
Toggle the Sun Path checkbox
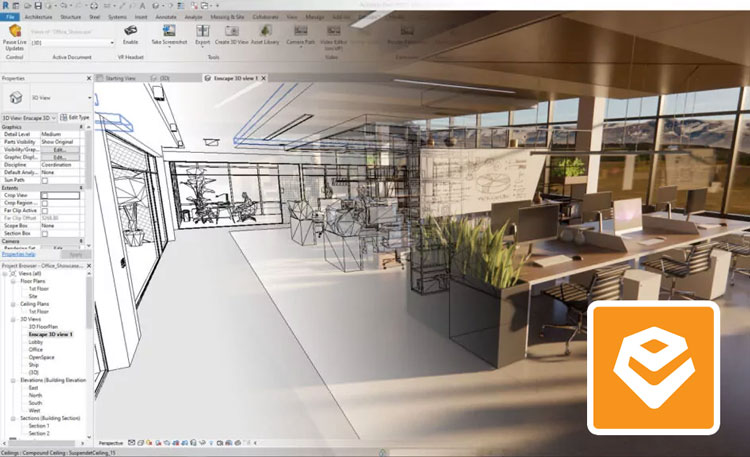click(x=44, y=180)
